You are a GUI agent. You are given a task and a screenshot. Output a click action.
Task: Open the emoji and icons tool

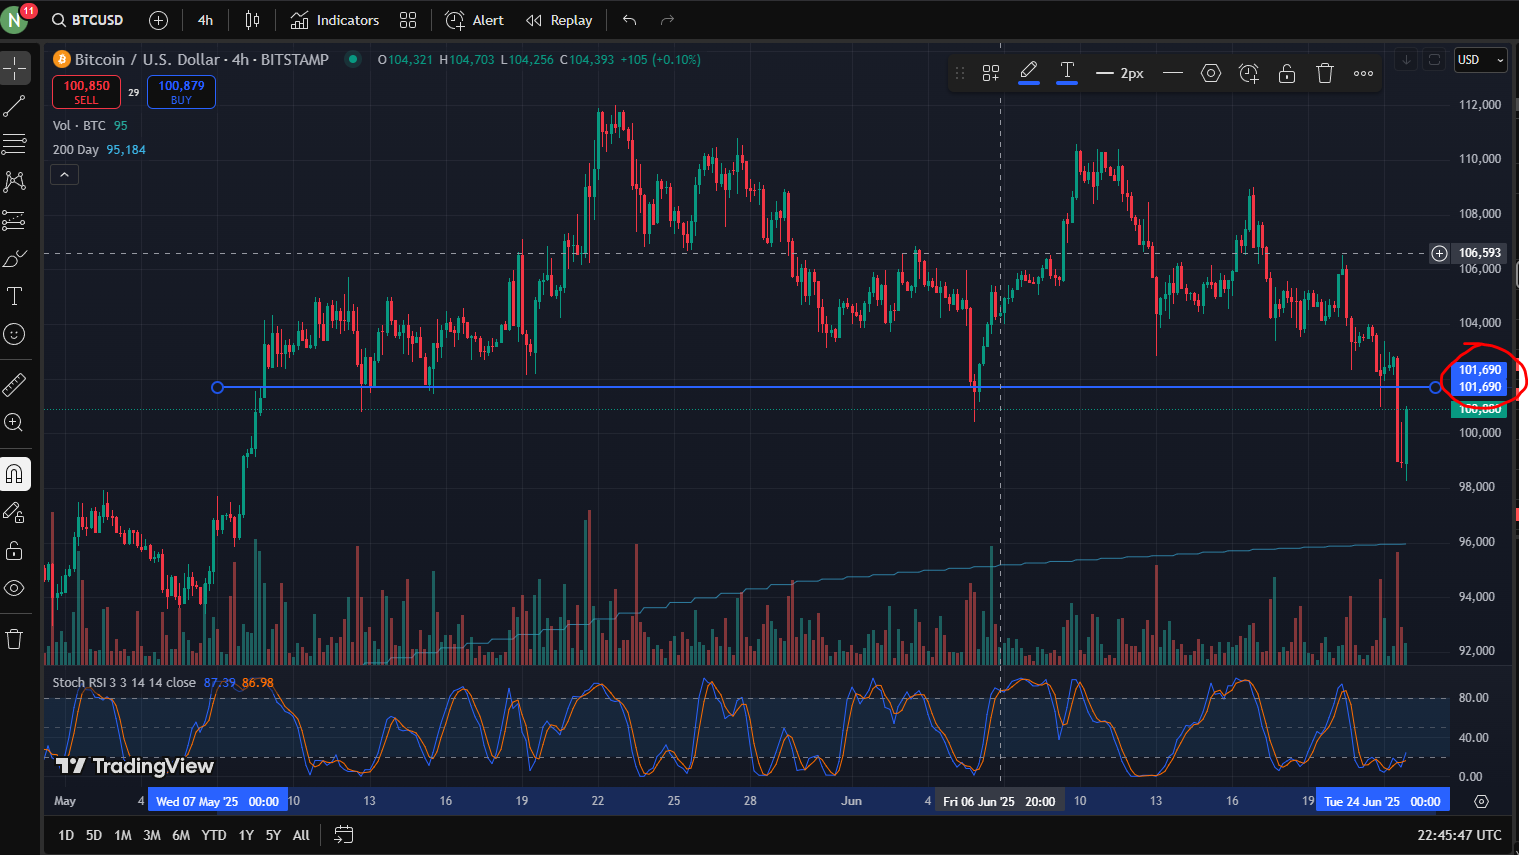[15, 334]
